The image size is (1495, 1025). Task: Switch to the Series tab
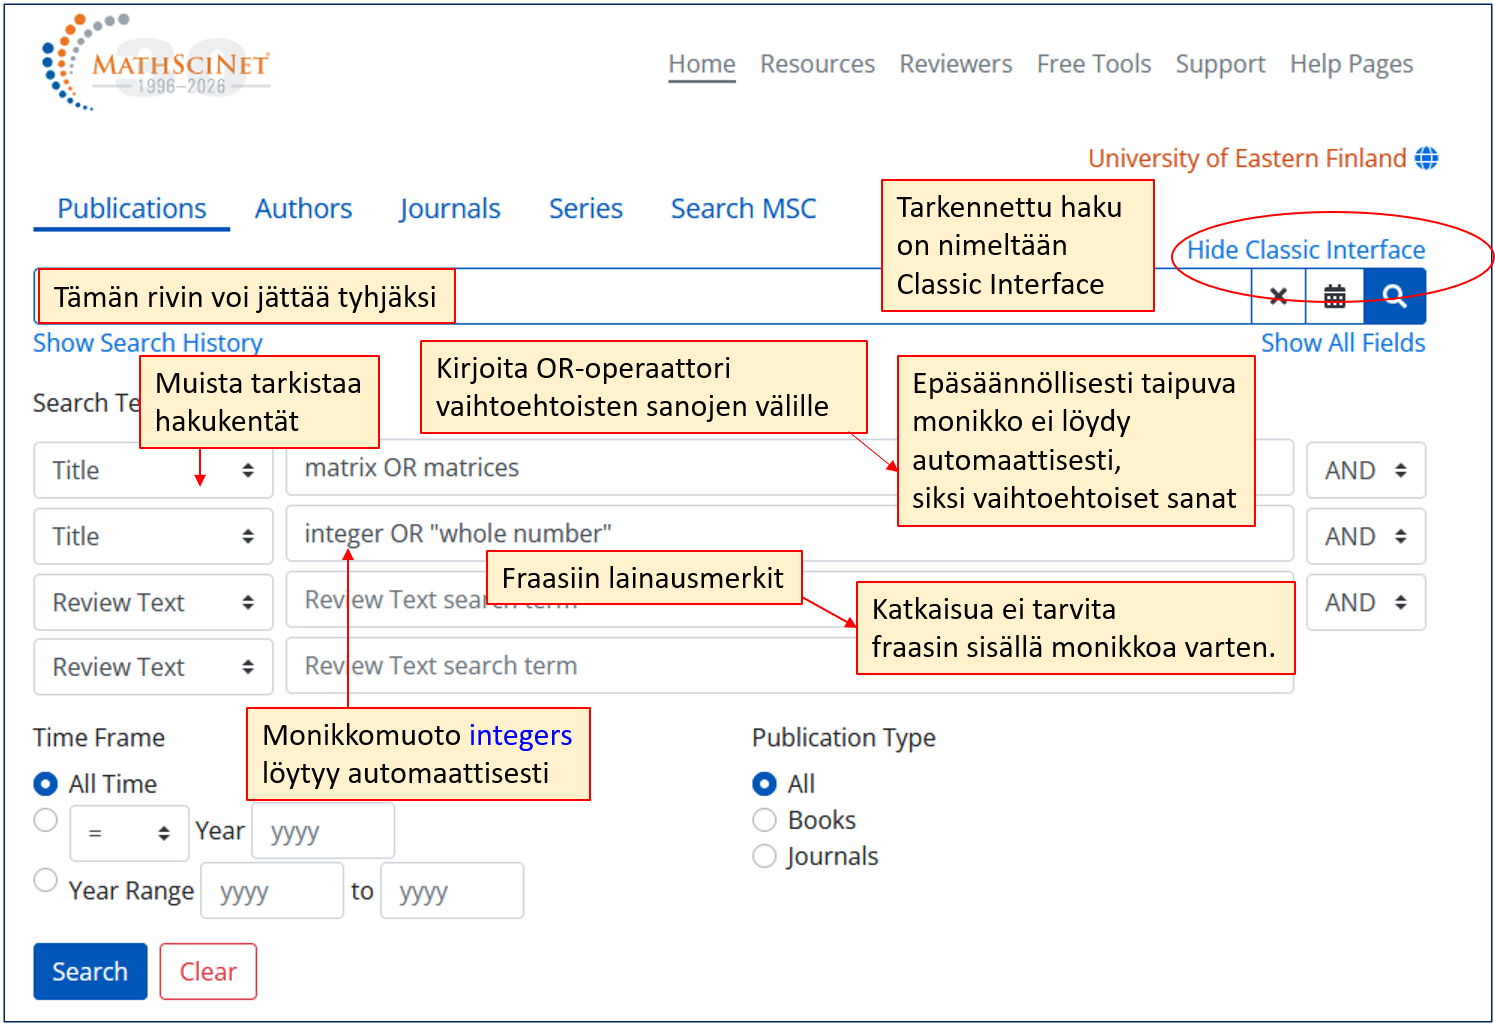586,208
